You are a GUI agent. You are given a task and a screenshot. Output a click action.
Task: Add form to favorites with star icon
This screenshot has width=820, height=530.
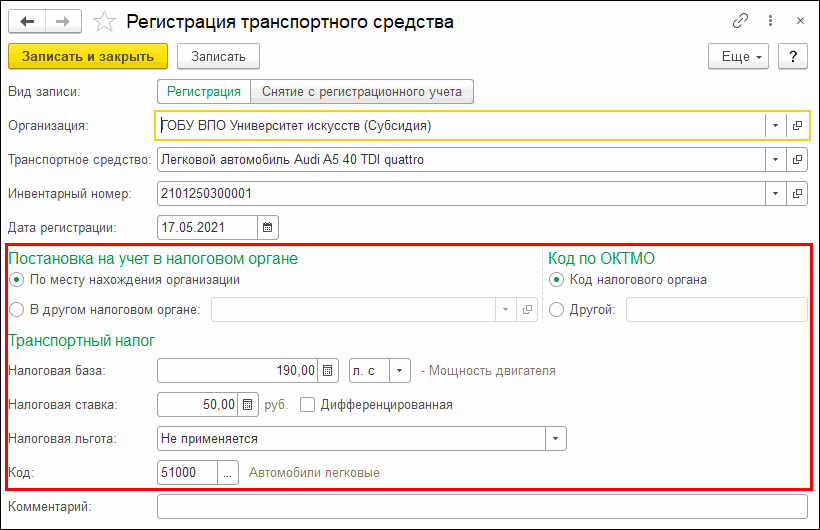click(x=103, y=21)
